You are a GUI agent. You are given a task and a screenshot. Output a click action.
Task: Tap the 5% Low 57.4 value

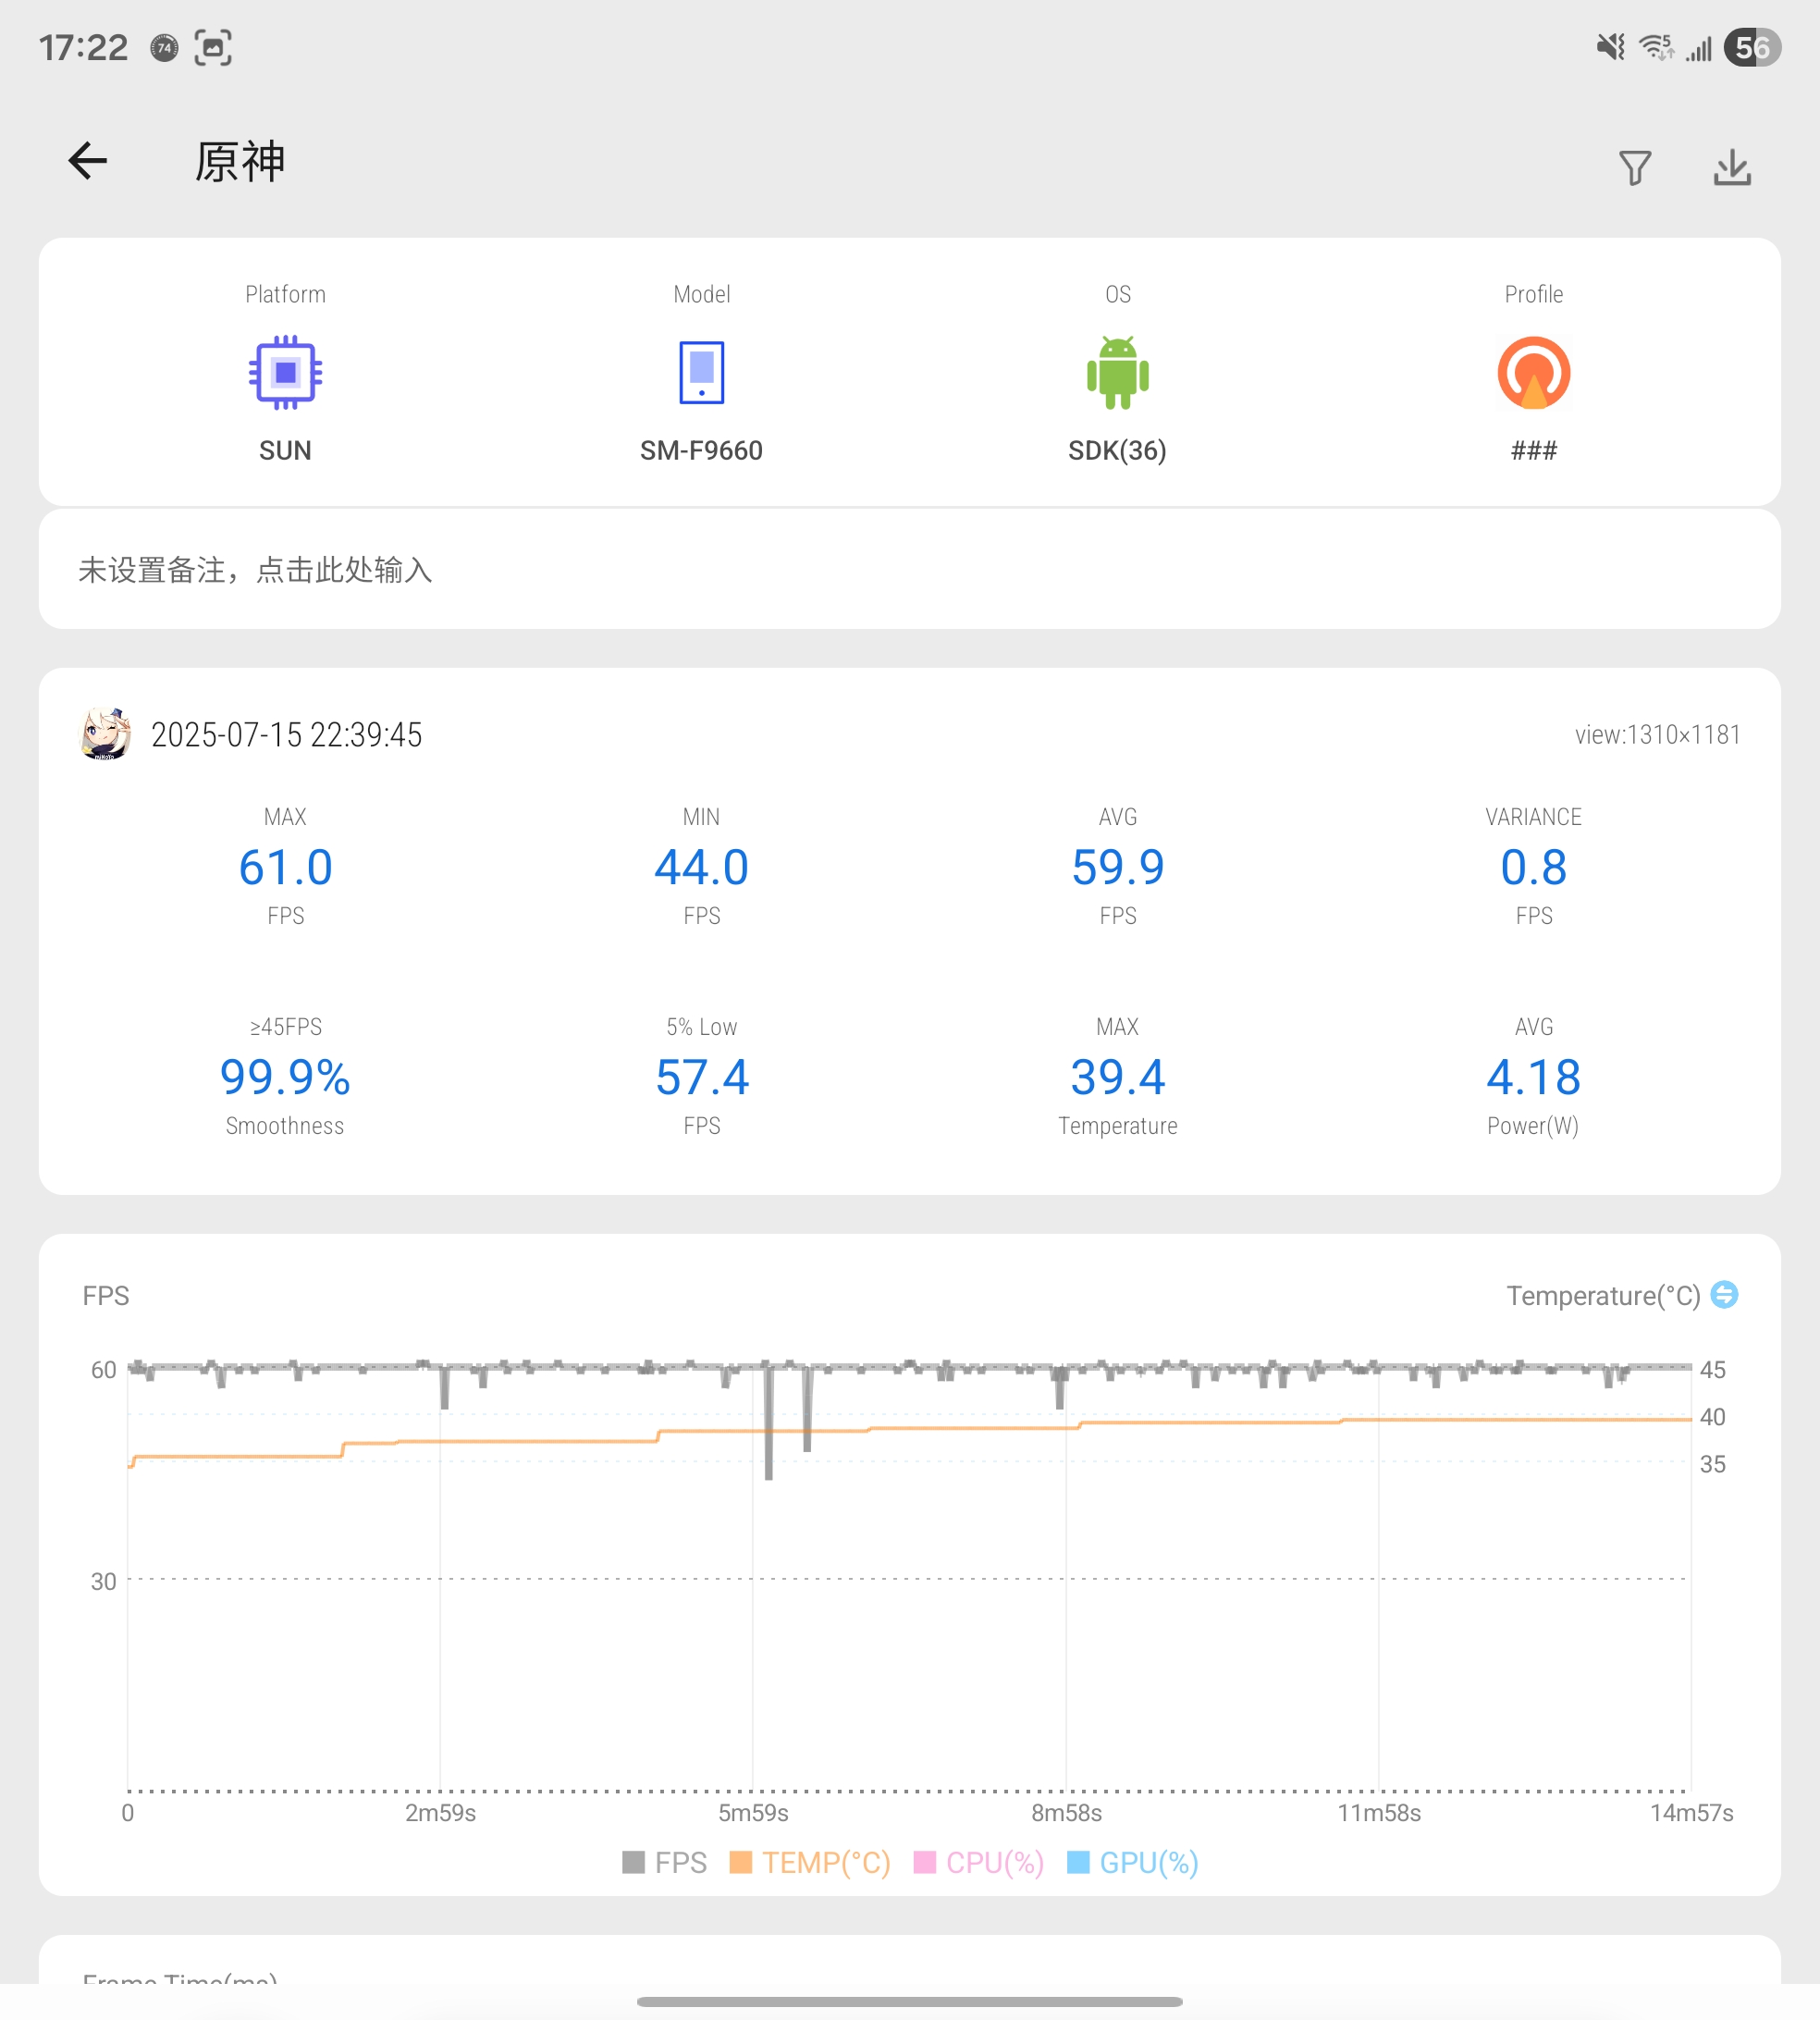(701, 1077)
